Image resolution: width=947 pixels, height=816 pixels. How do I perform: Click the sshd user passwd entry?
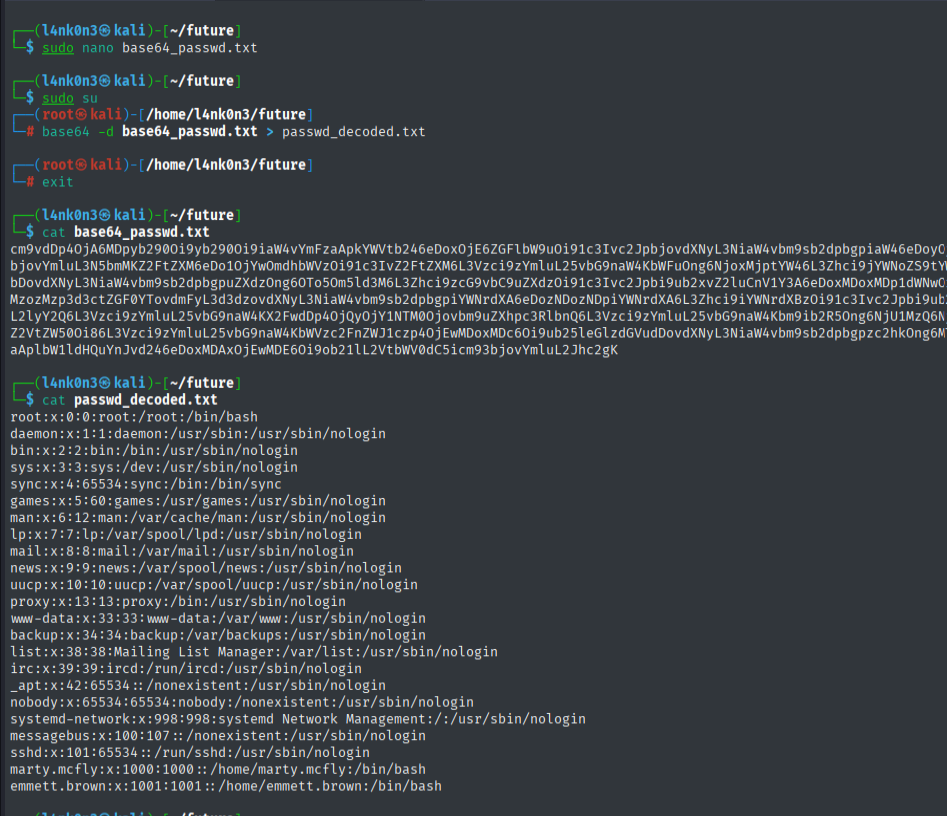pyautogui.click(x=189, y=752)
